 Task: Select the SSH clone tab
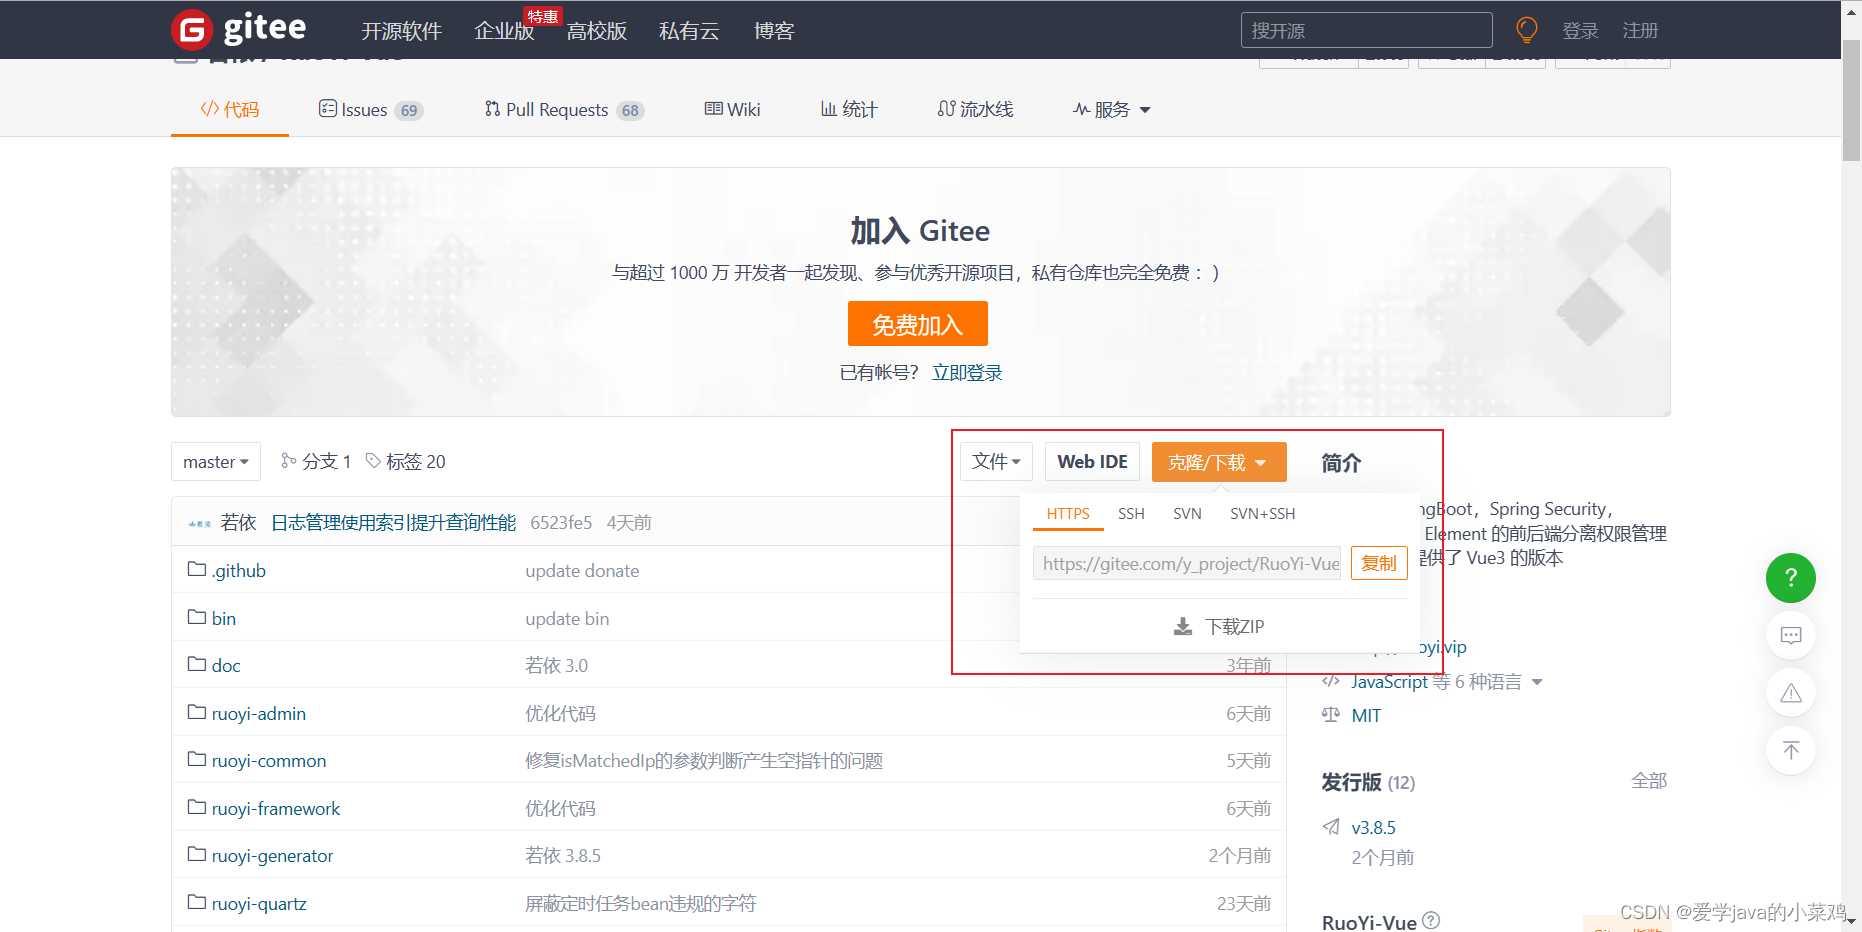[x=1131, y=513]
